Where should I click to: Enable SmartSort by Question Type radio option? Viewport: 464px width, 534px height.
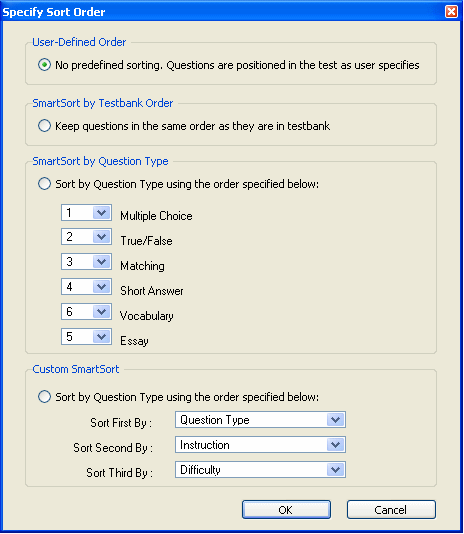coord(44,184)
